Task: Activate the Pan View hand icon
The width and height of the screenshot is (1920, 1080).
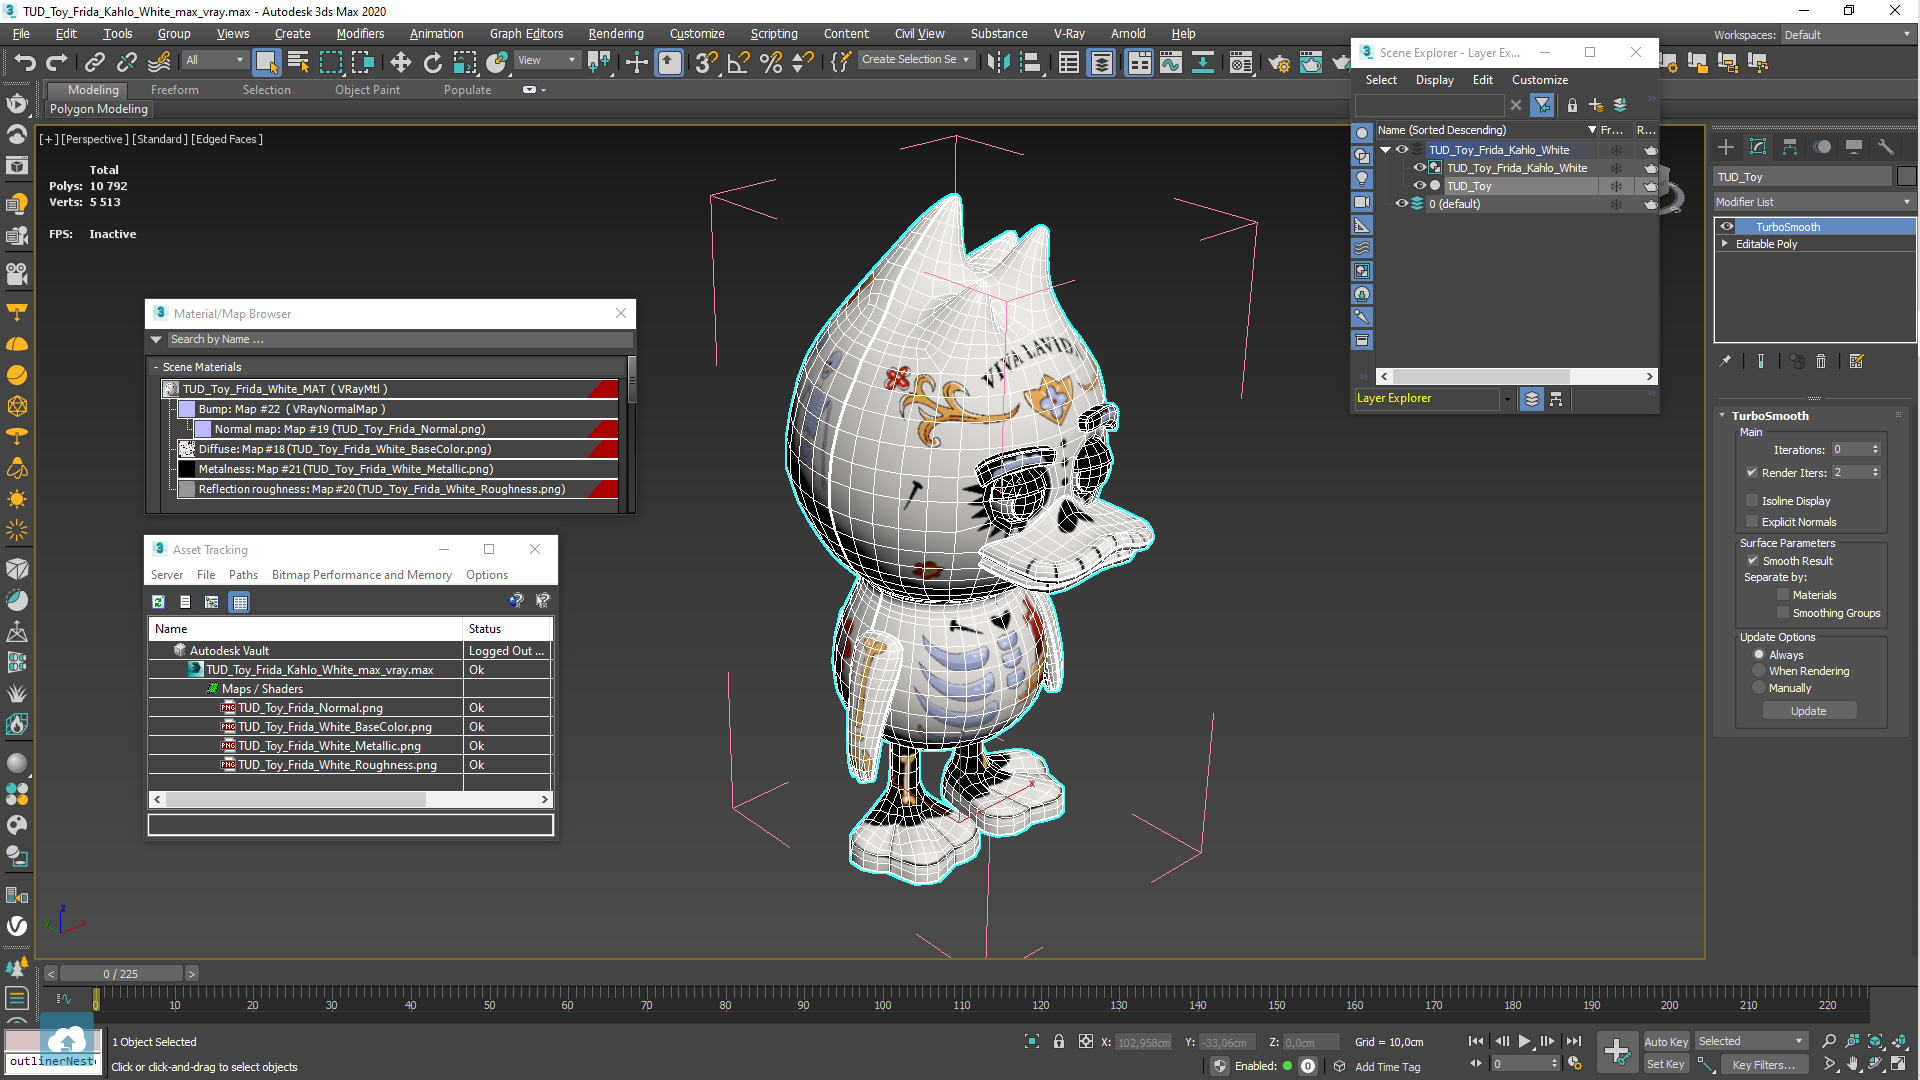Action: click(x=1852, y=1064)
